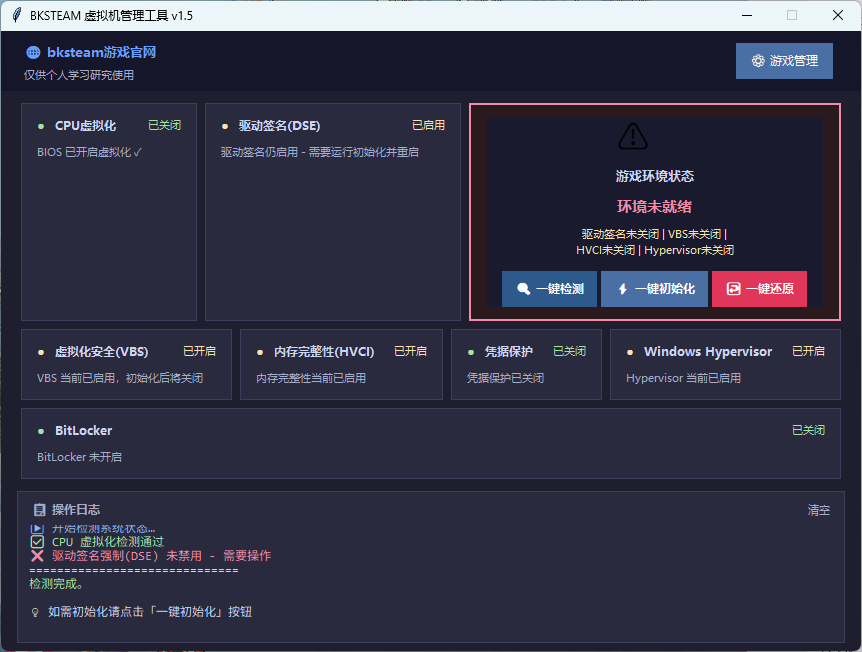The height and width of the screenshot is (652, 862).
Task: Click the red X icon in the log
Action: click(38, 556)
